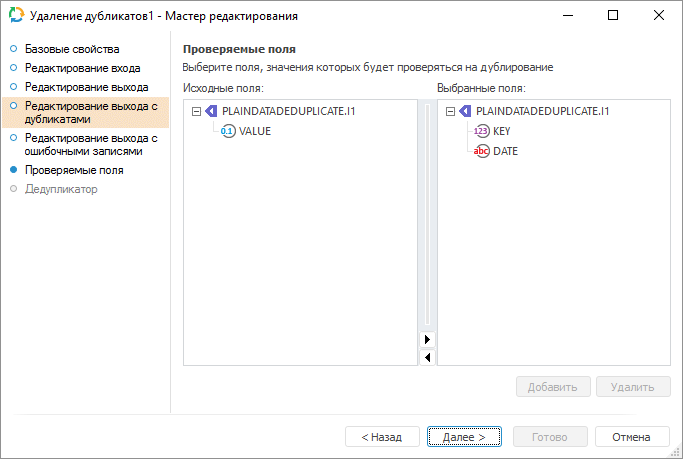Move field right with the right arrow
683x459 pixels.
428,340
